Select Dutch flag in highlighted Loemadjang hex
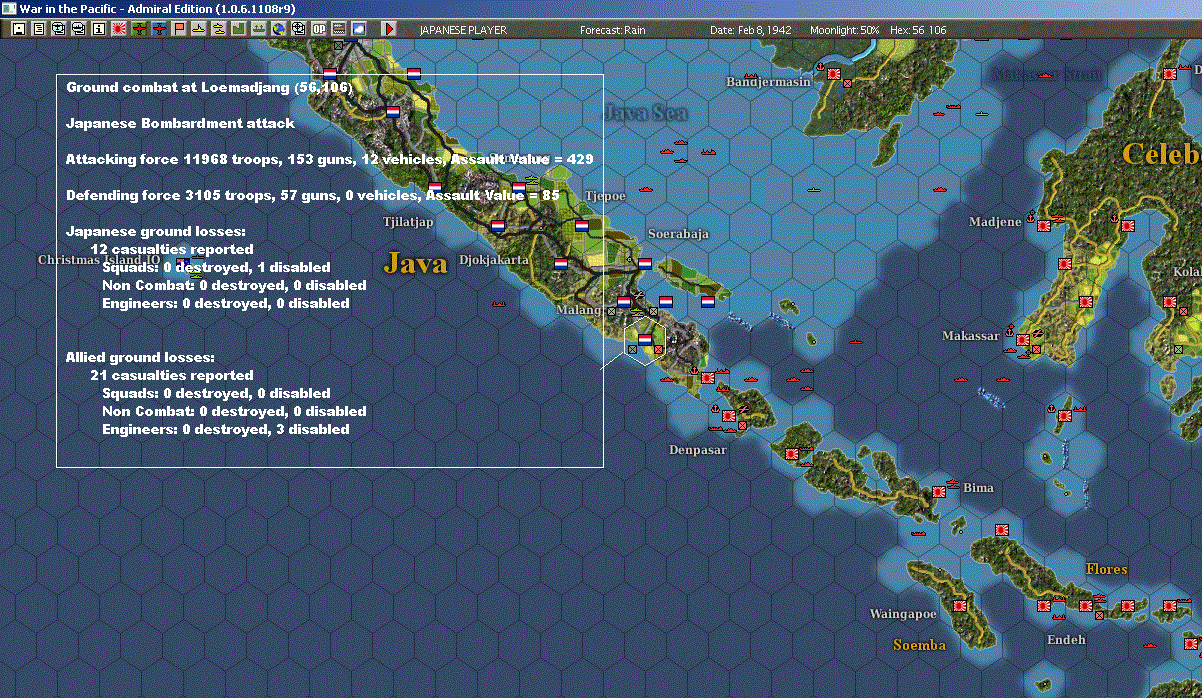The height and width of the screenshot is (698, 1202). point(645,339)
